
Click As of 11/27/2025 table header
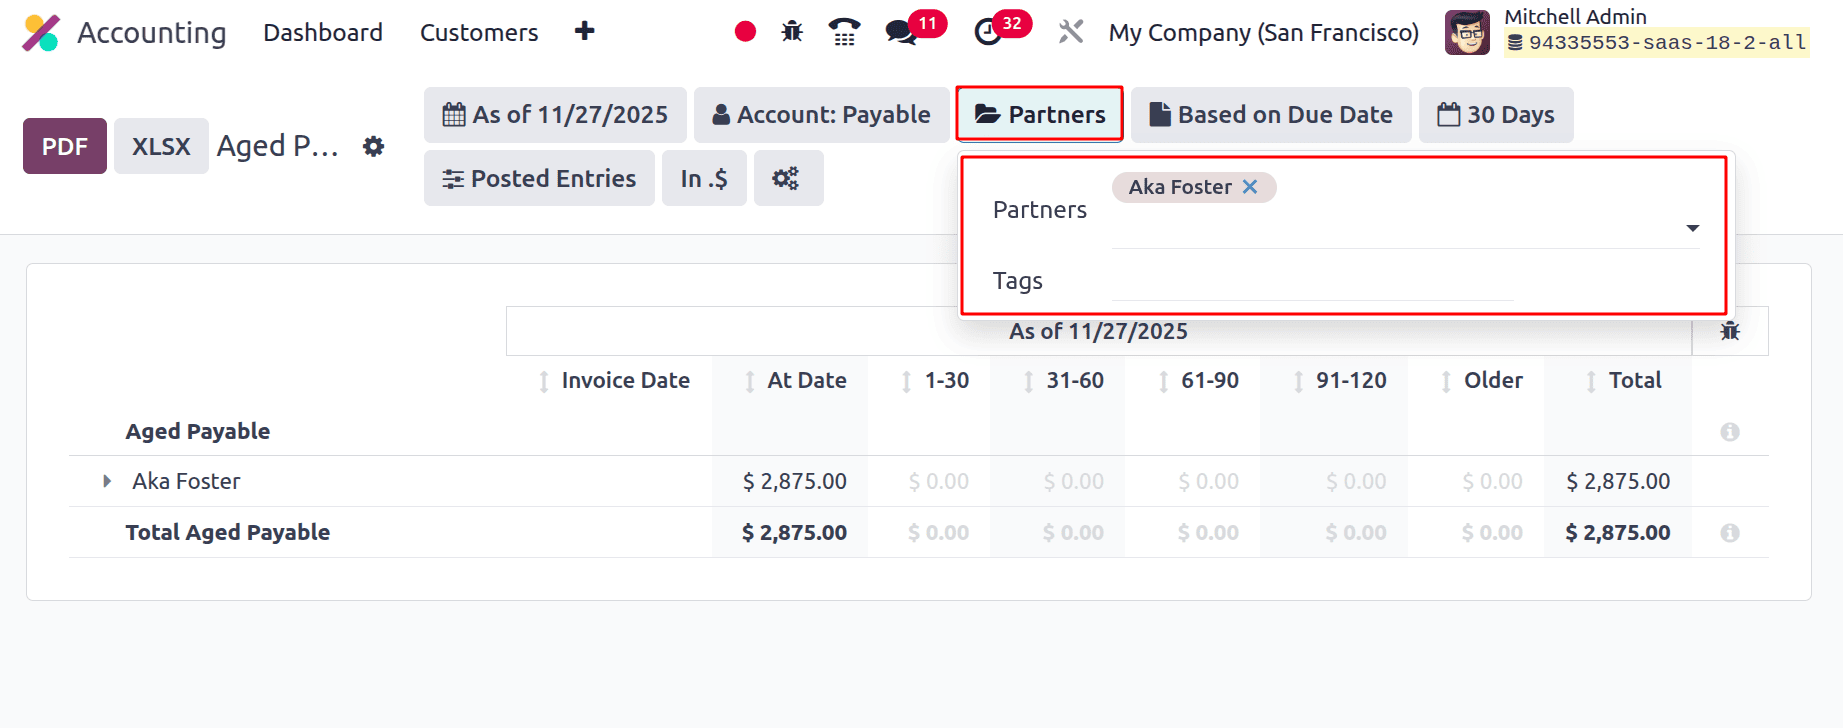[1098, 331]
